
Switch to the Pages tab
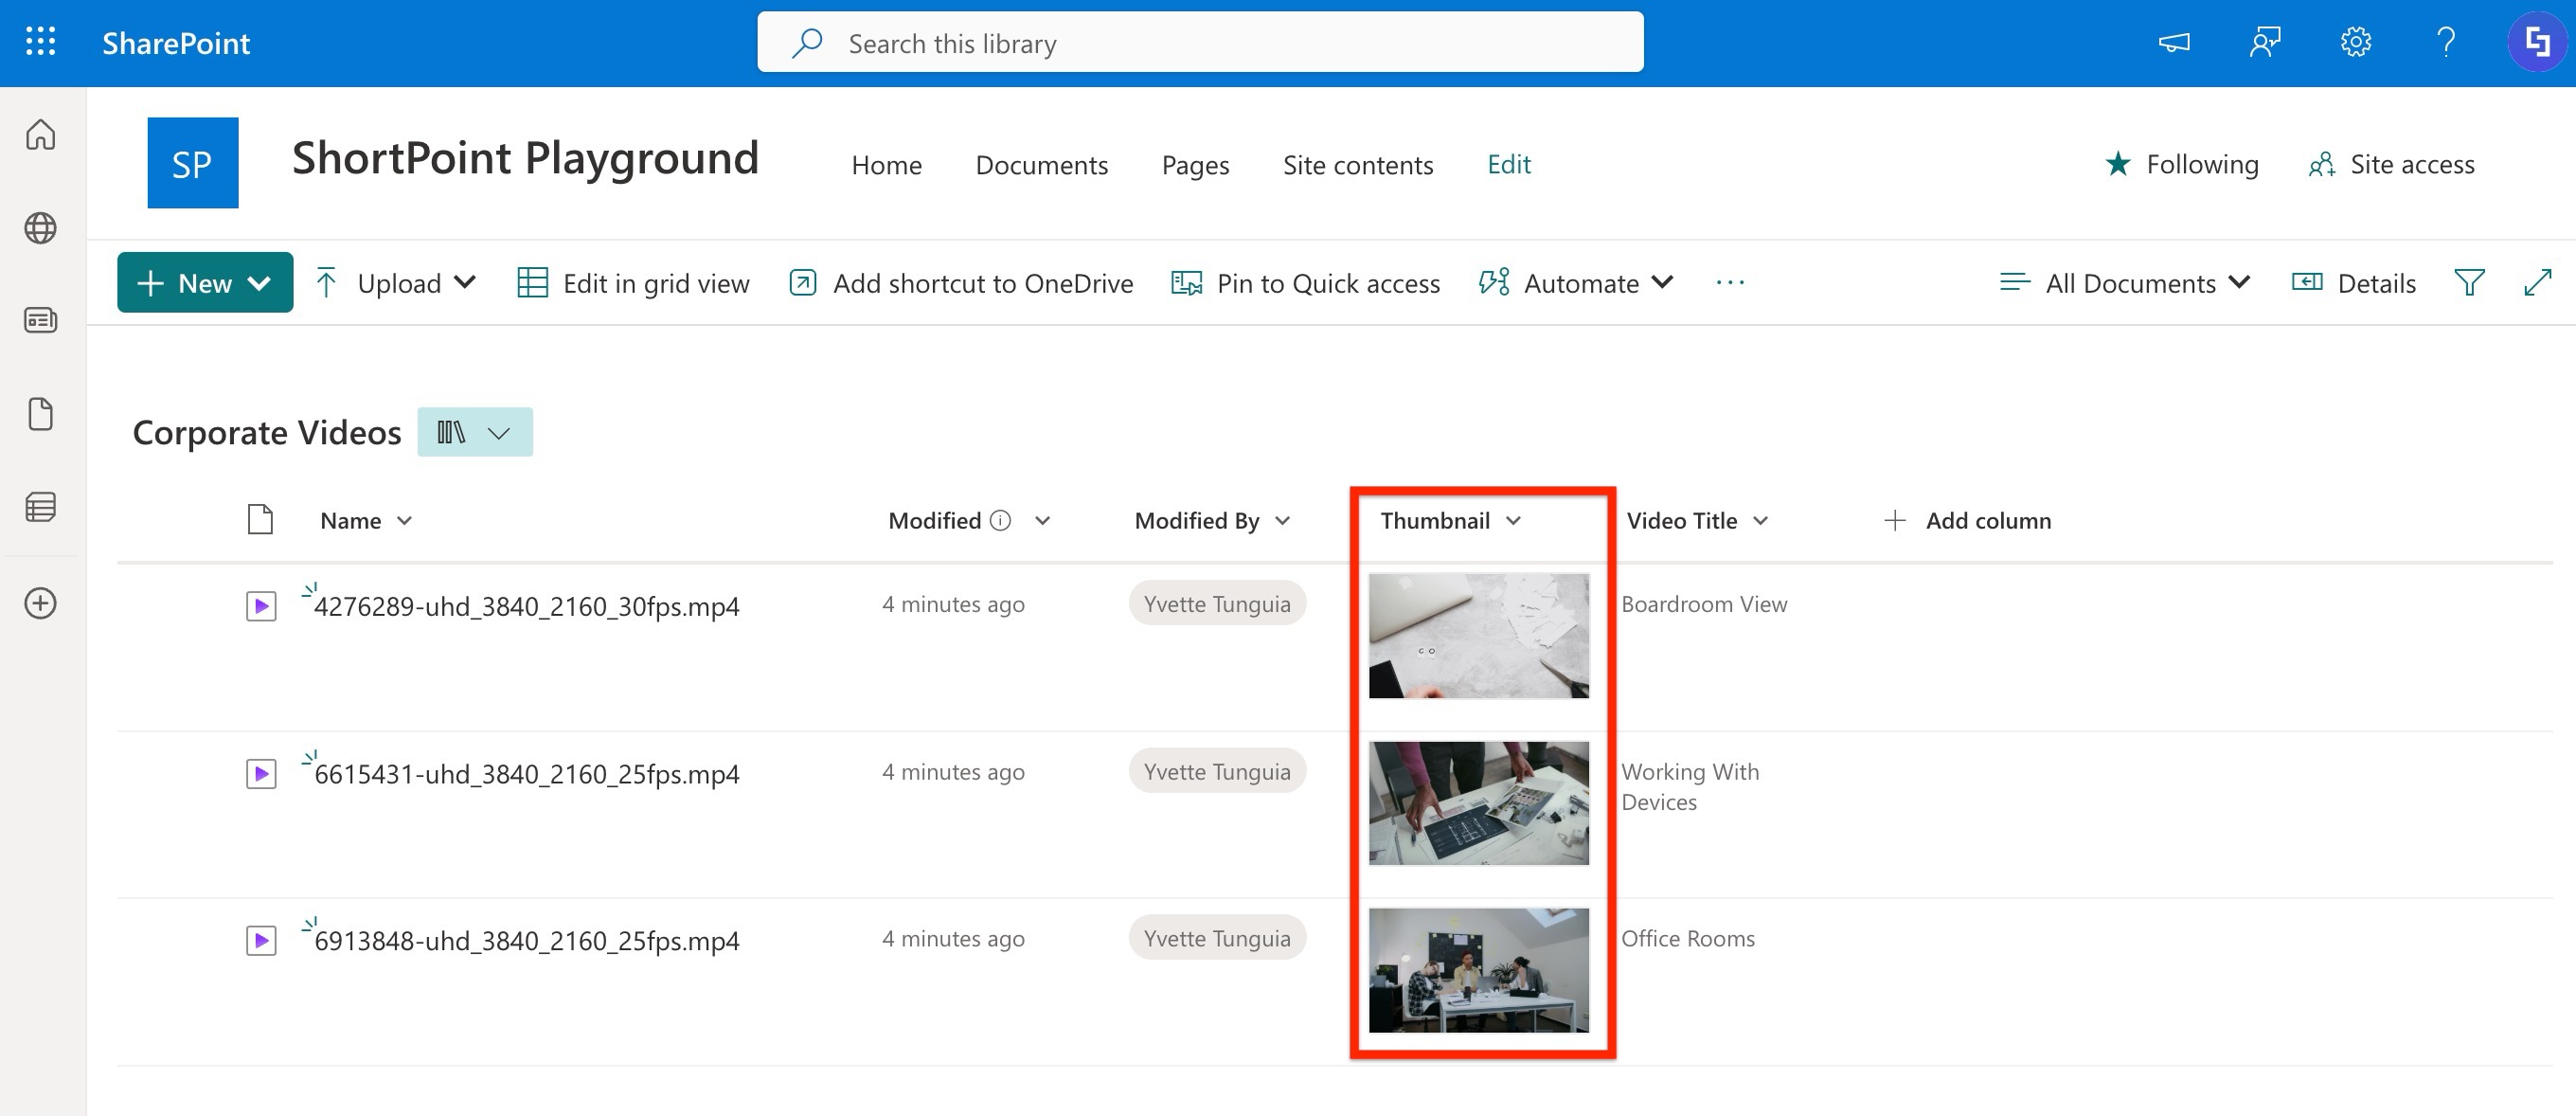1195,164
